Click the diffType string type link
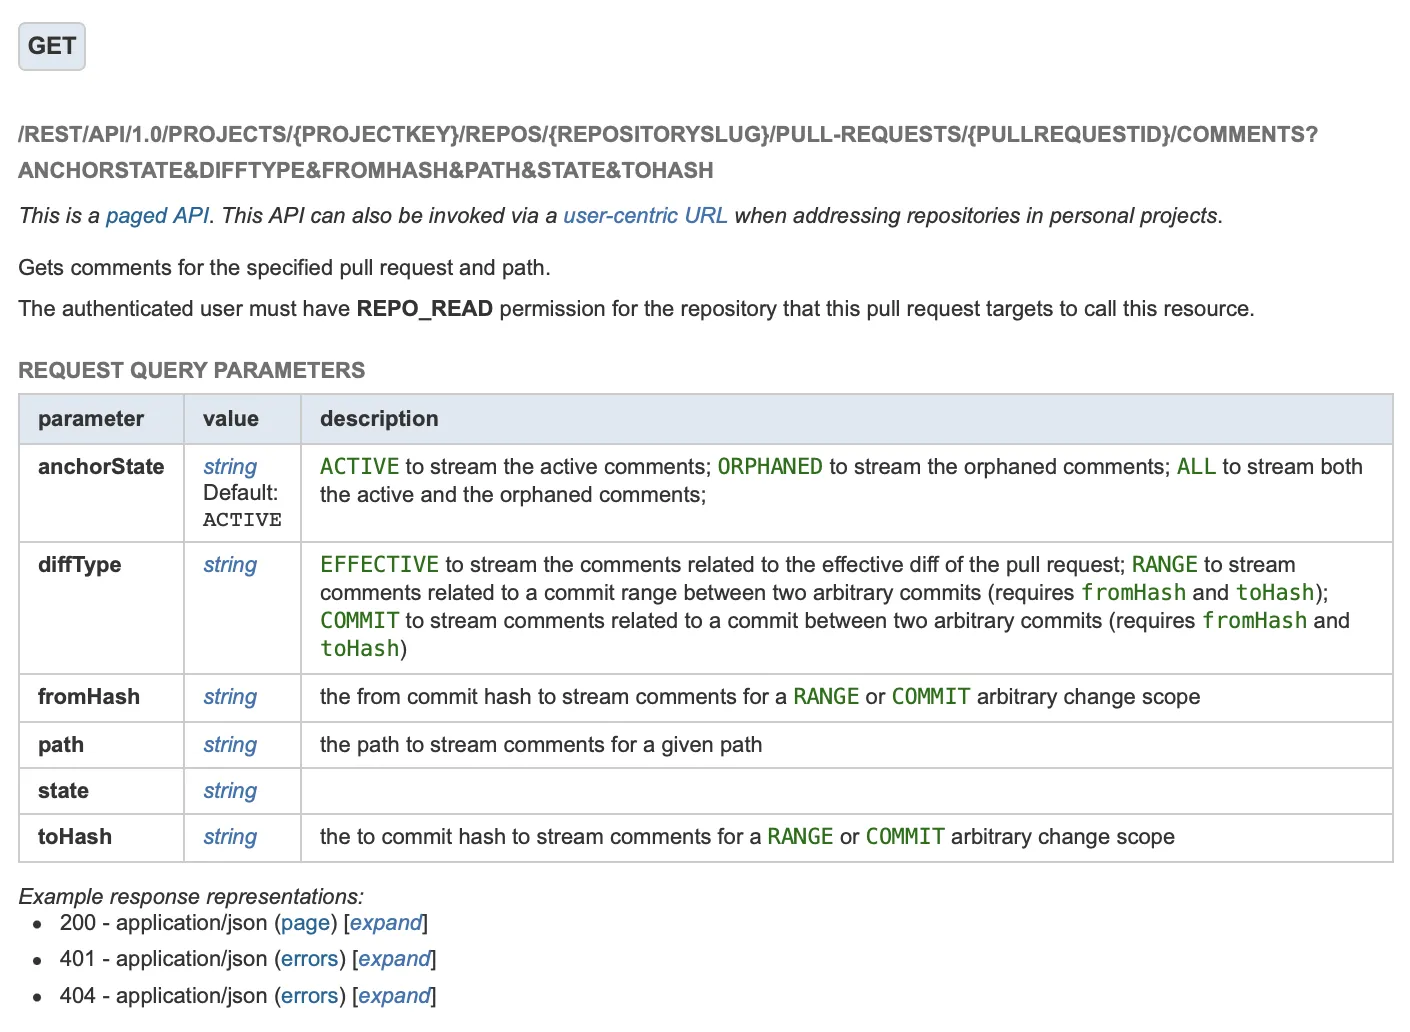The image size is (1410, 1032). (x=230, y=565)
